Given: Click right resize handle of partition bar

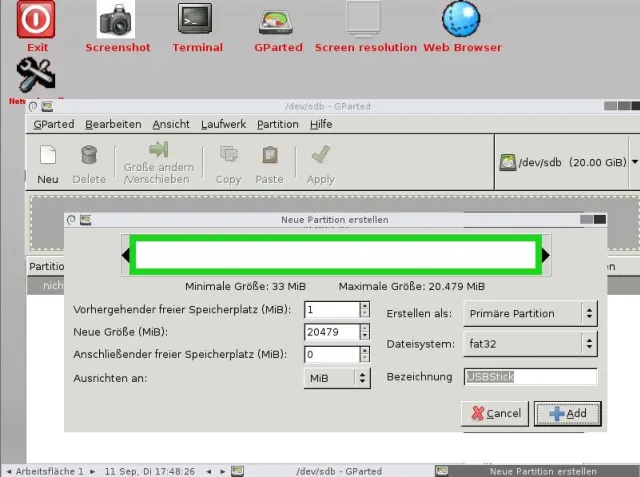Looking at the screenshot, I should point(546,255).
